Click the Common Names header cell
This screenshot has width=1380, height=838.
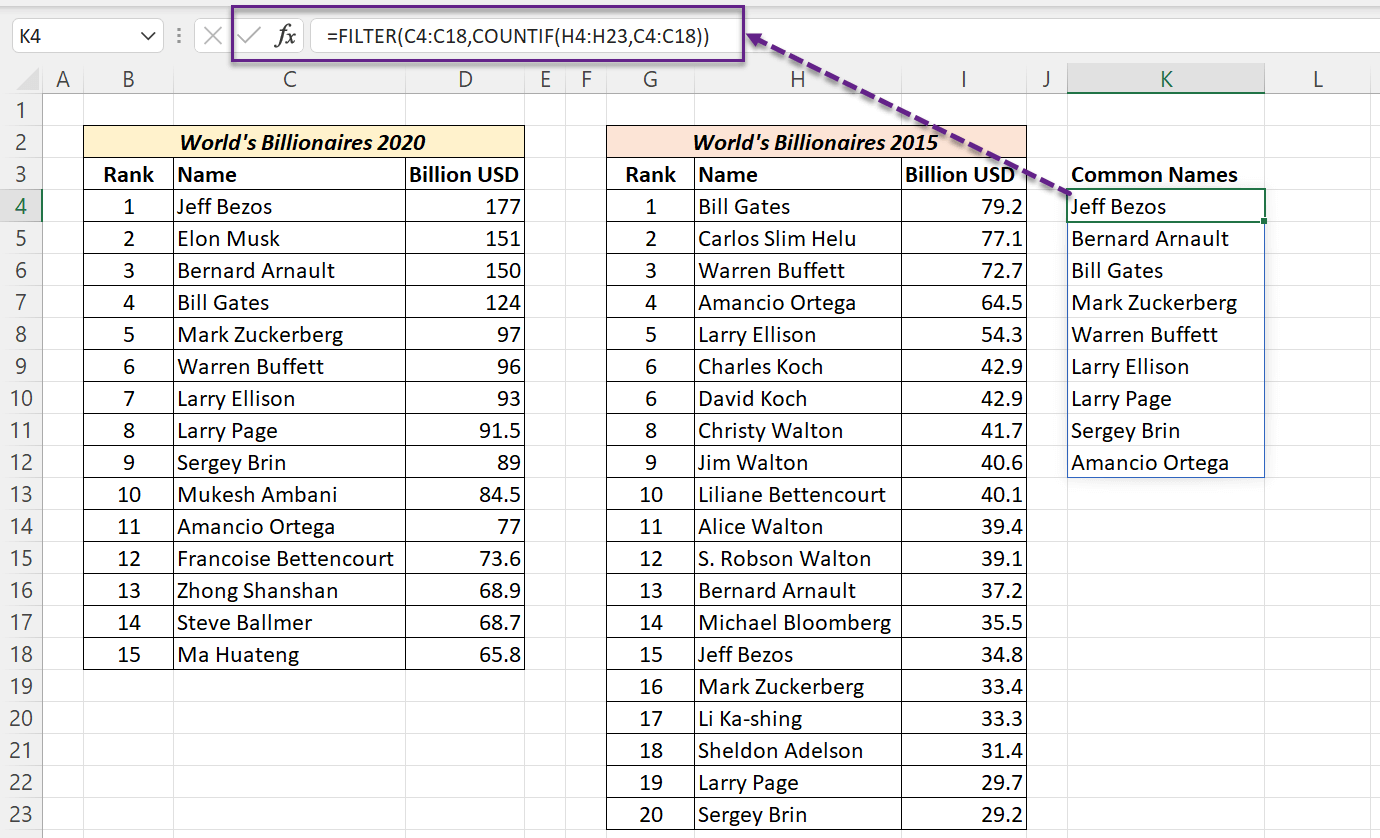tap(1166, 174)
